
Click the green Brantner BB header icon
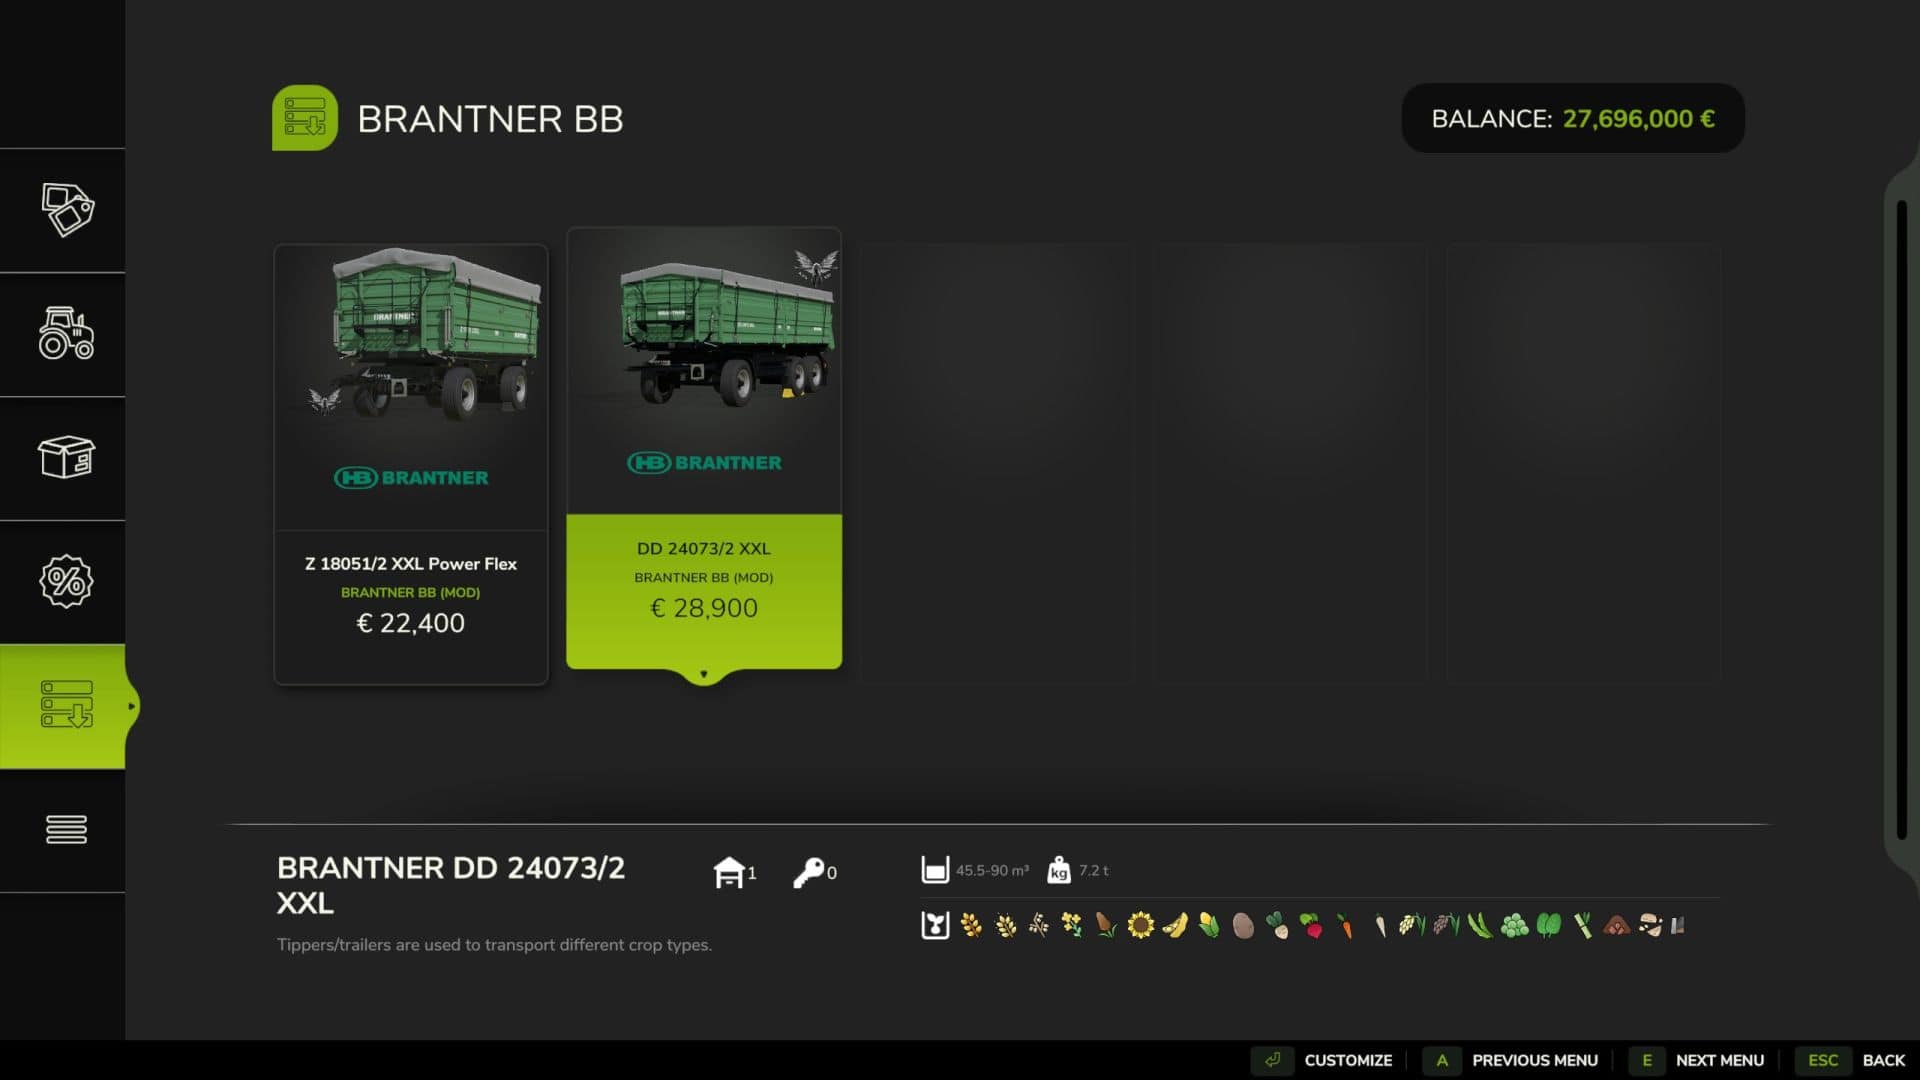(x=304, y=118)
